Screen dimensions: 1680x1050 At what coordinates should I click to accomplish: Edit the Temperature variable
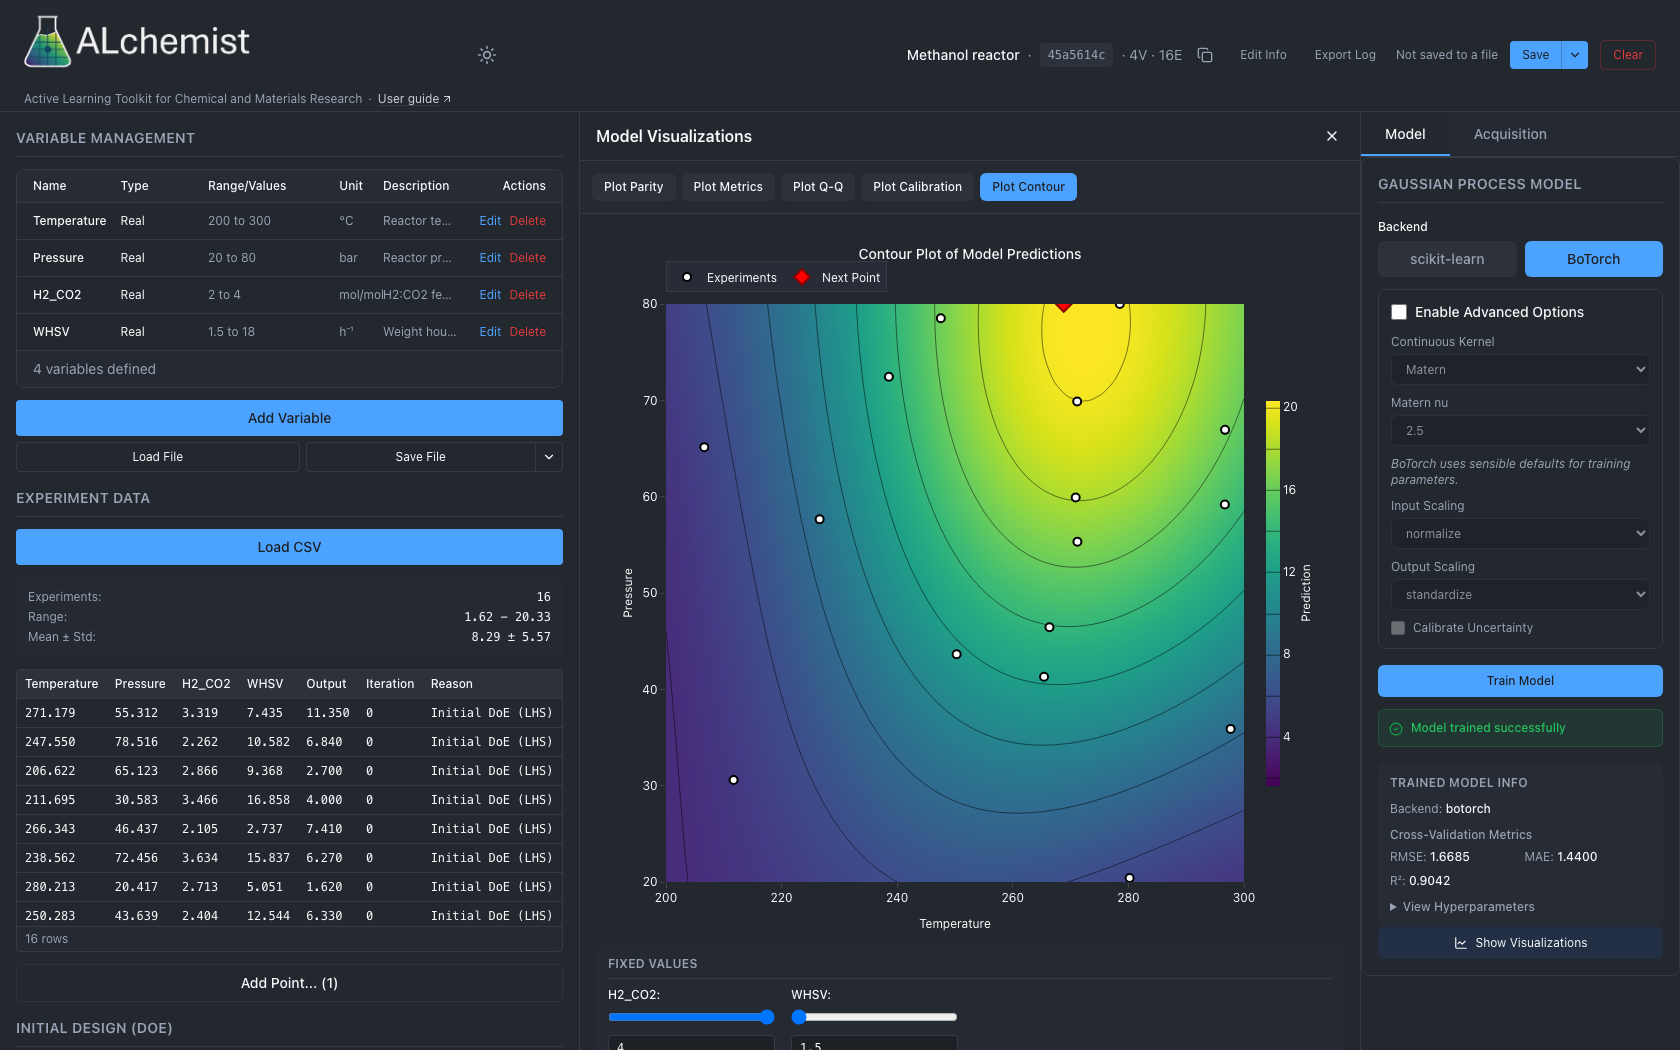pyautogui.click(x=490, y=221)
